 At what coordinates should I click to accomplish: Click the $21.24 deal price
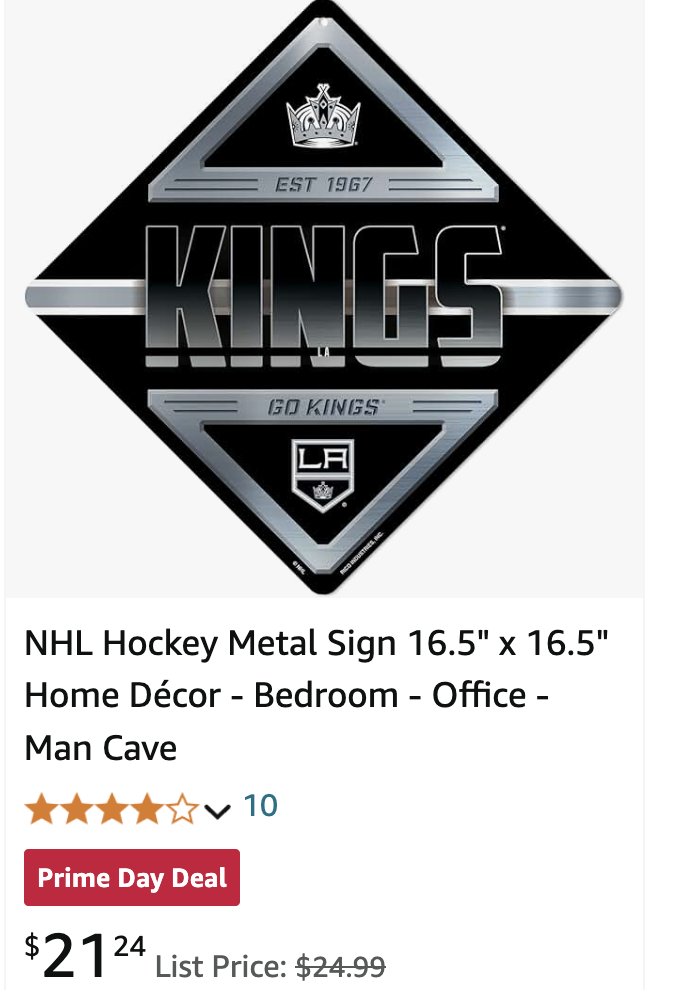click(x=85, y=955)
